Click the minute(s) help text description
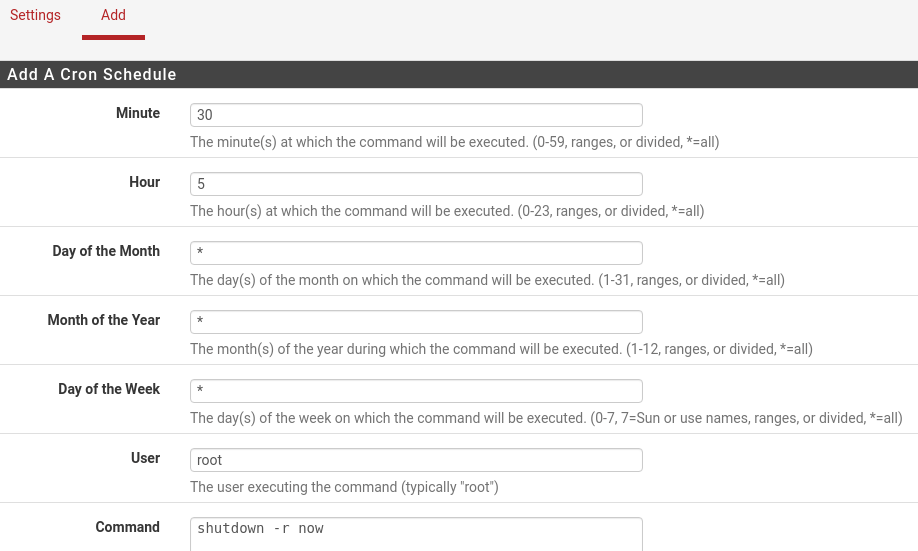 pos(454,142)
